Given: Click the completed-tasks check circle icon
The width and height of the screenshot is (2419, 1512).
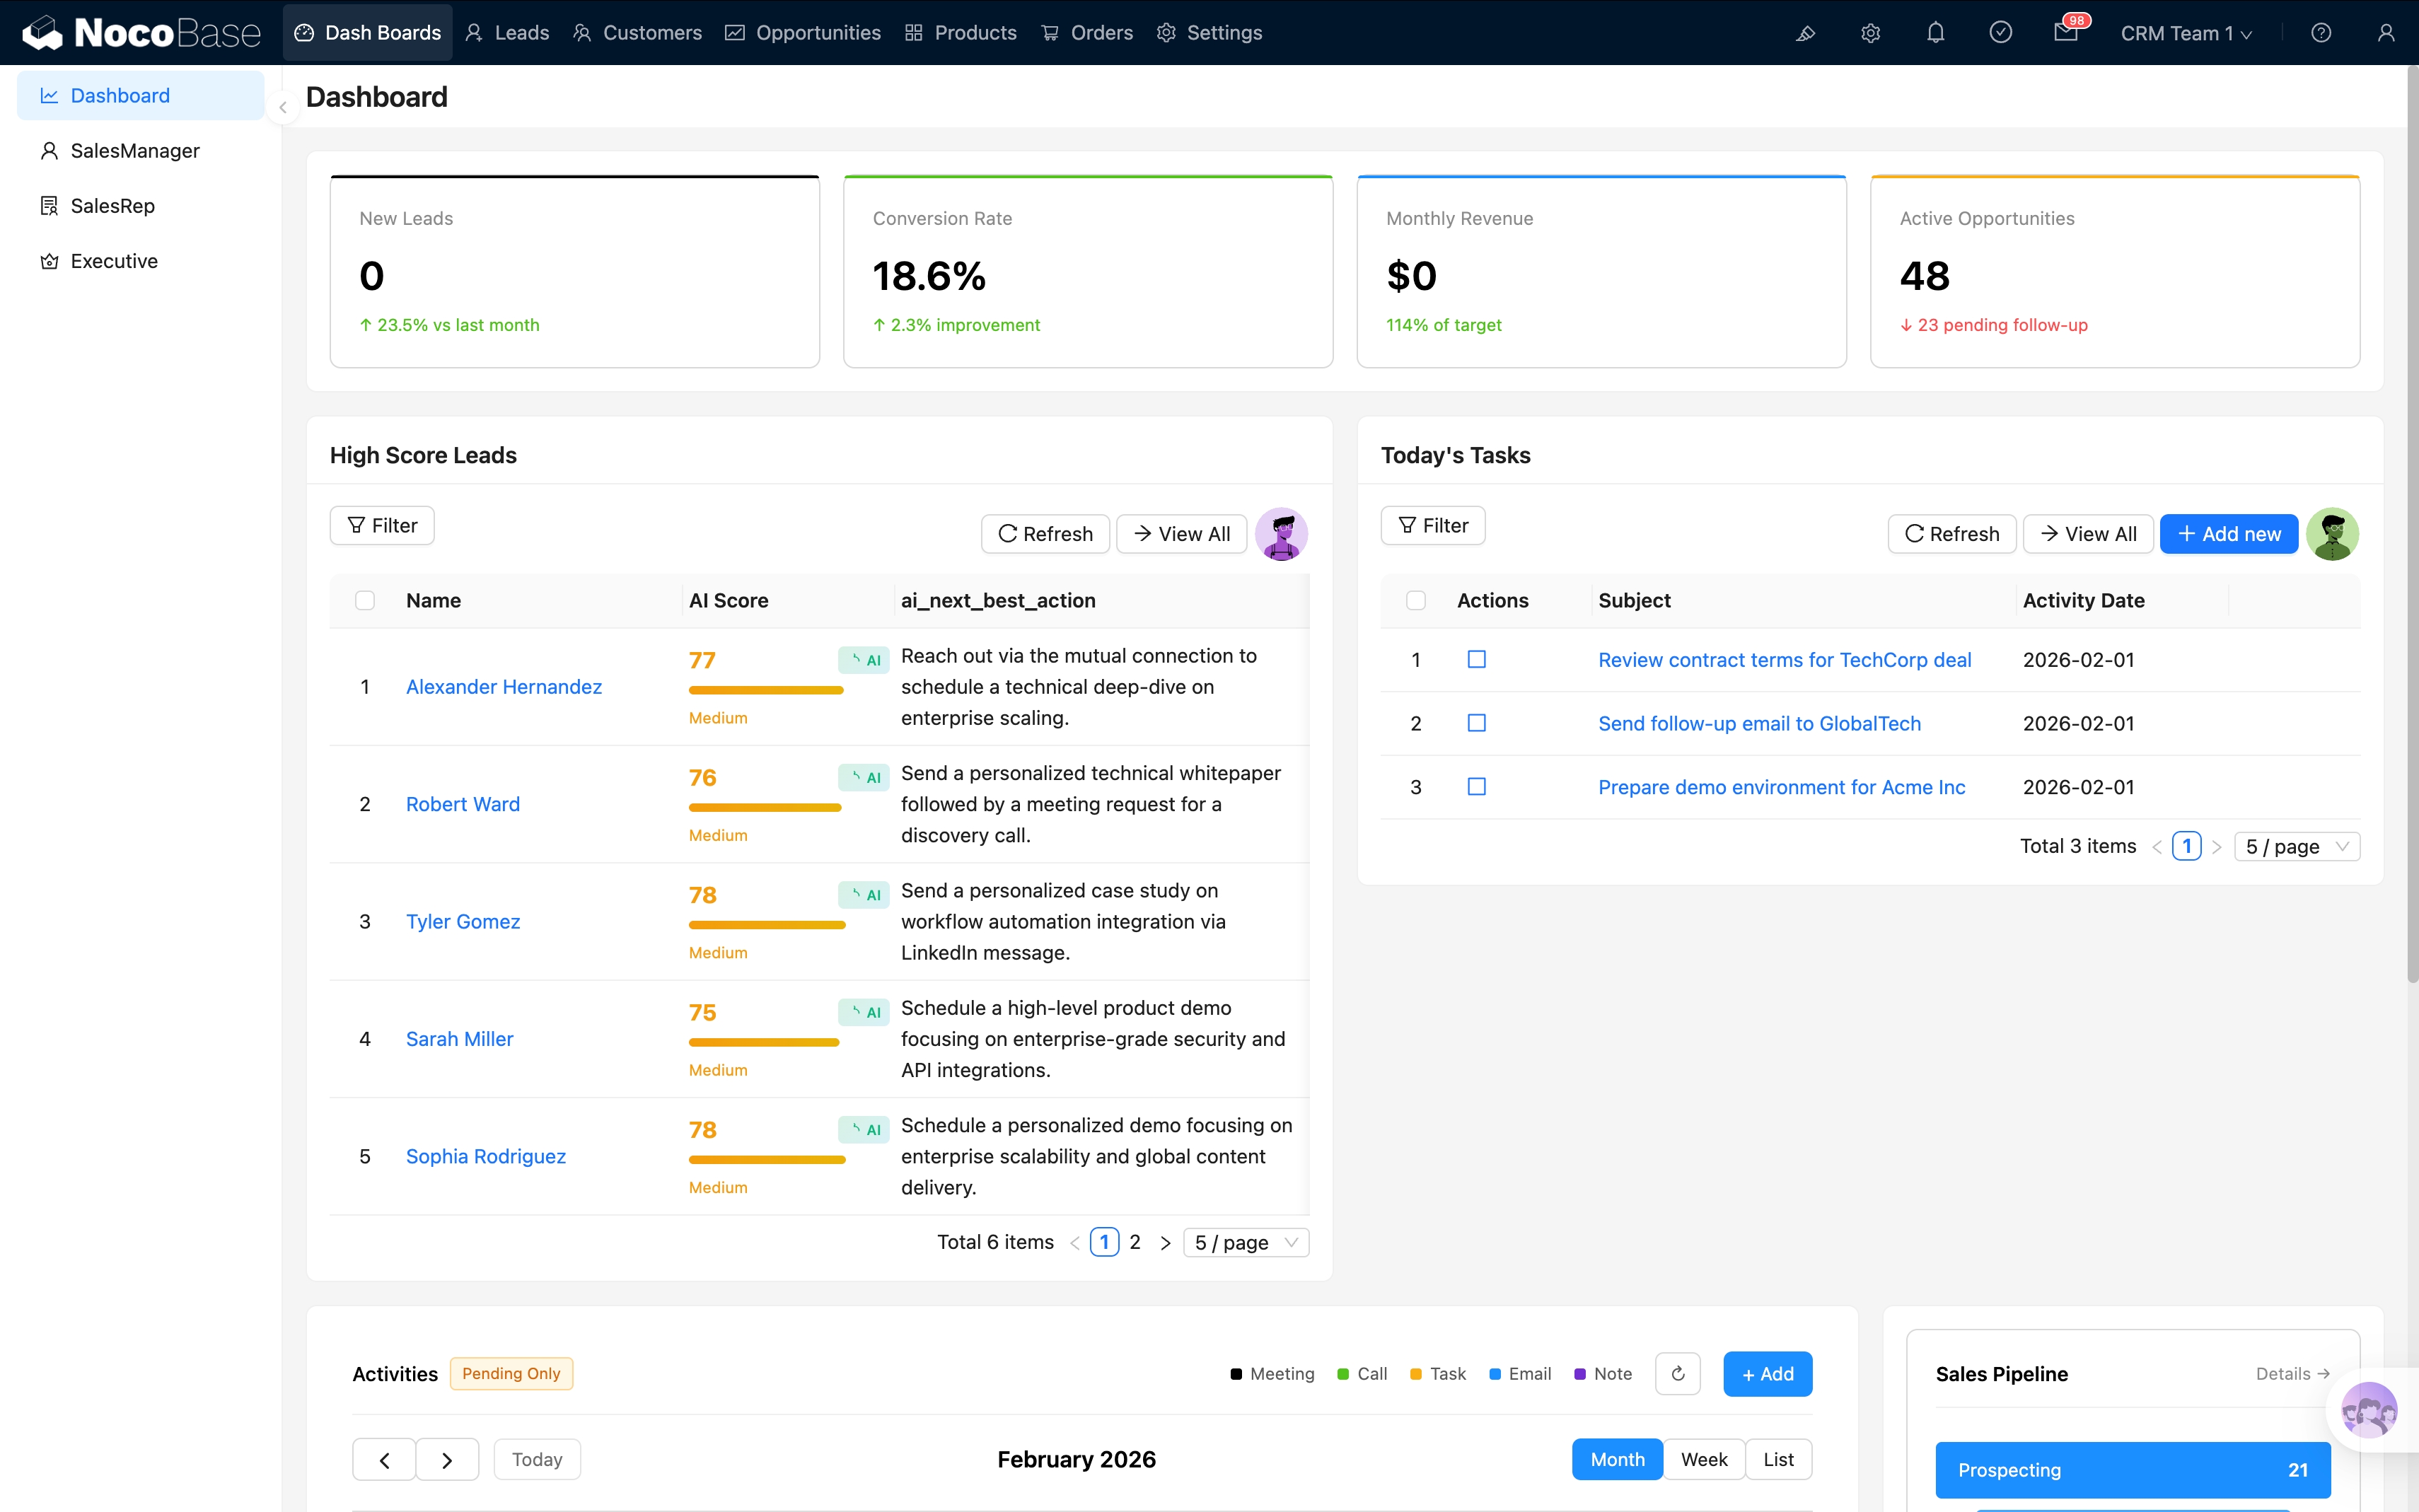Looking at the screenshot, I should click(2000, 32).
